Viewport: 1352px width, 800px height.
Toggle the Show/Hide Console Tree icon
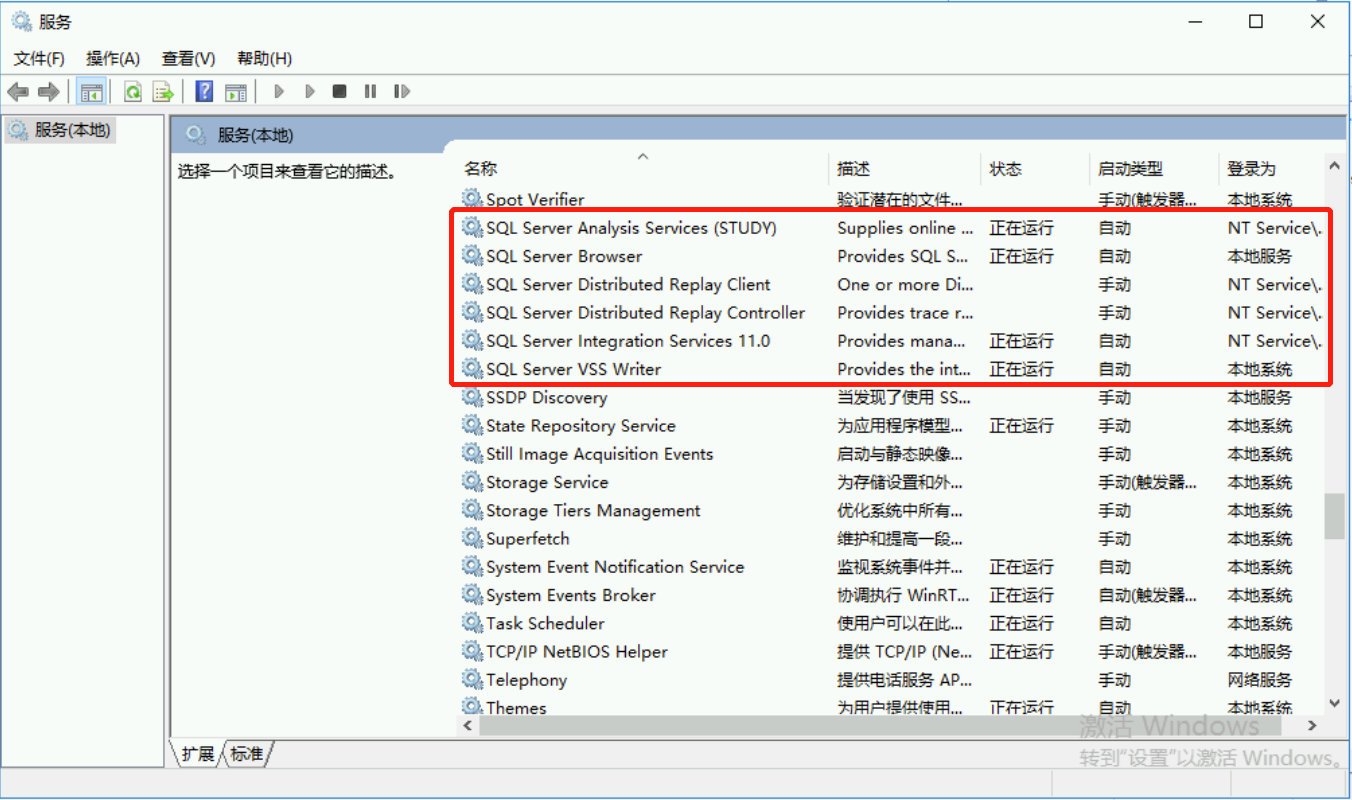[92, 92]
